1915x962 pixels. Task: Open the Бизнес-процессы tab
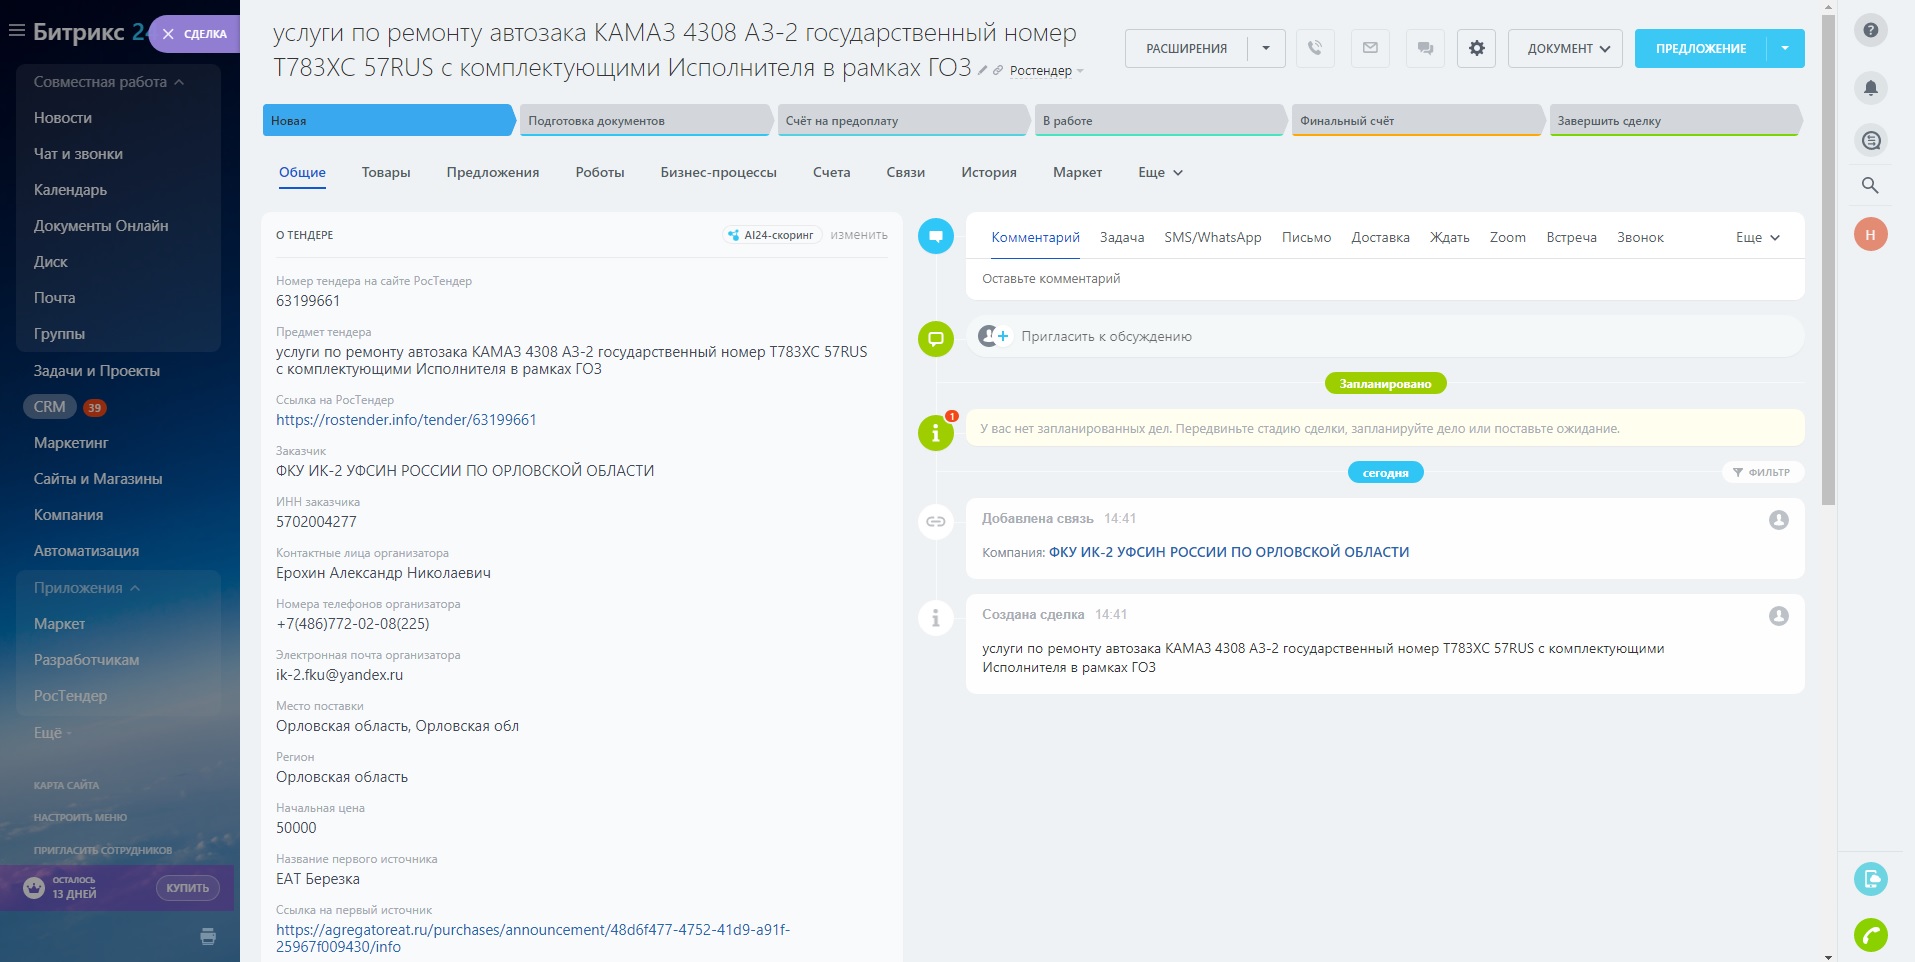(719, 172)
